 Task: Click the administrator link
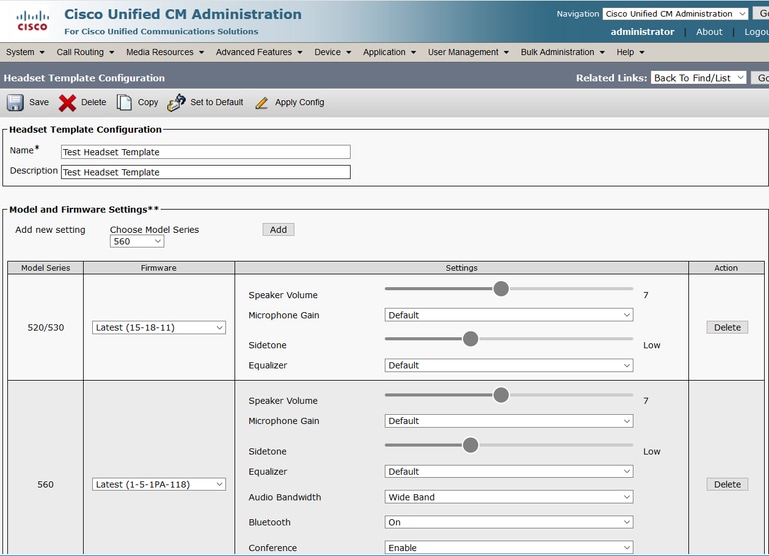tap(642, 32)
